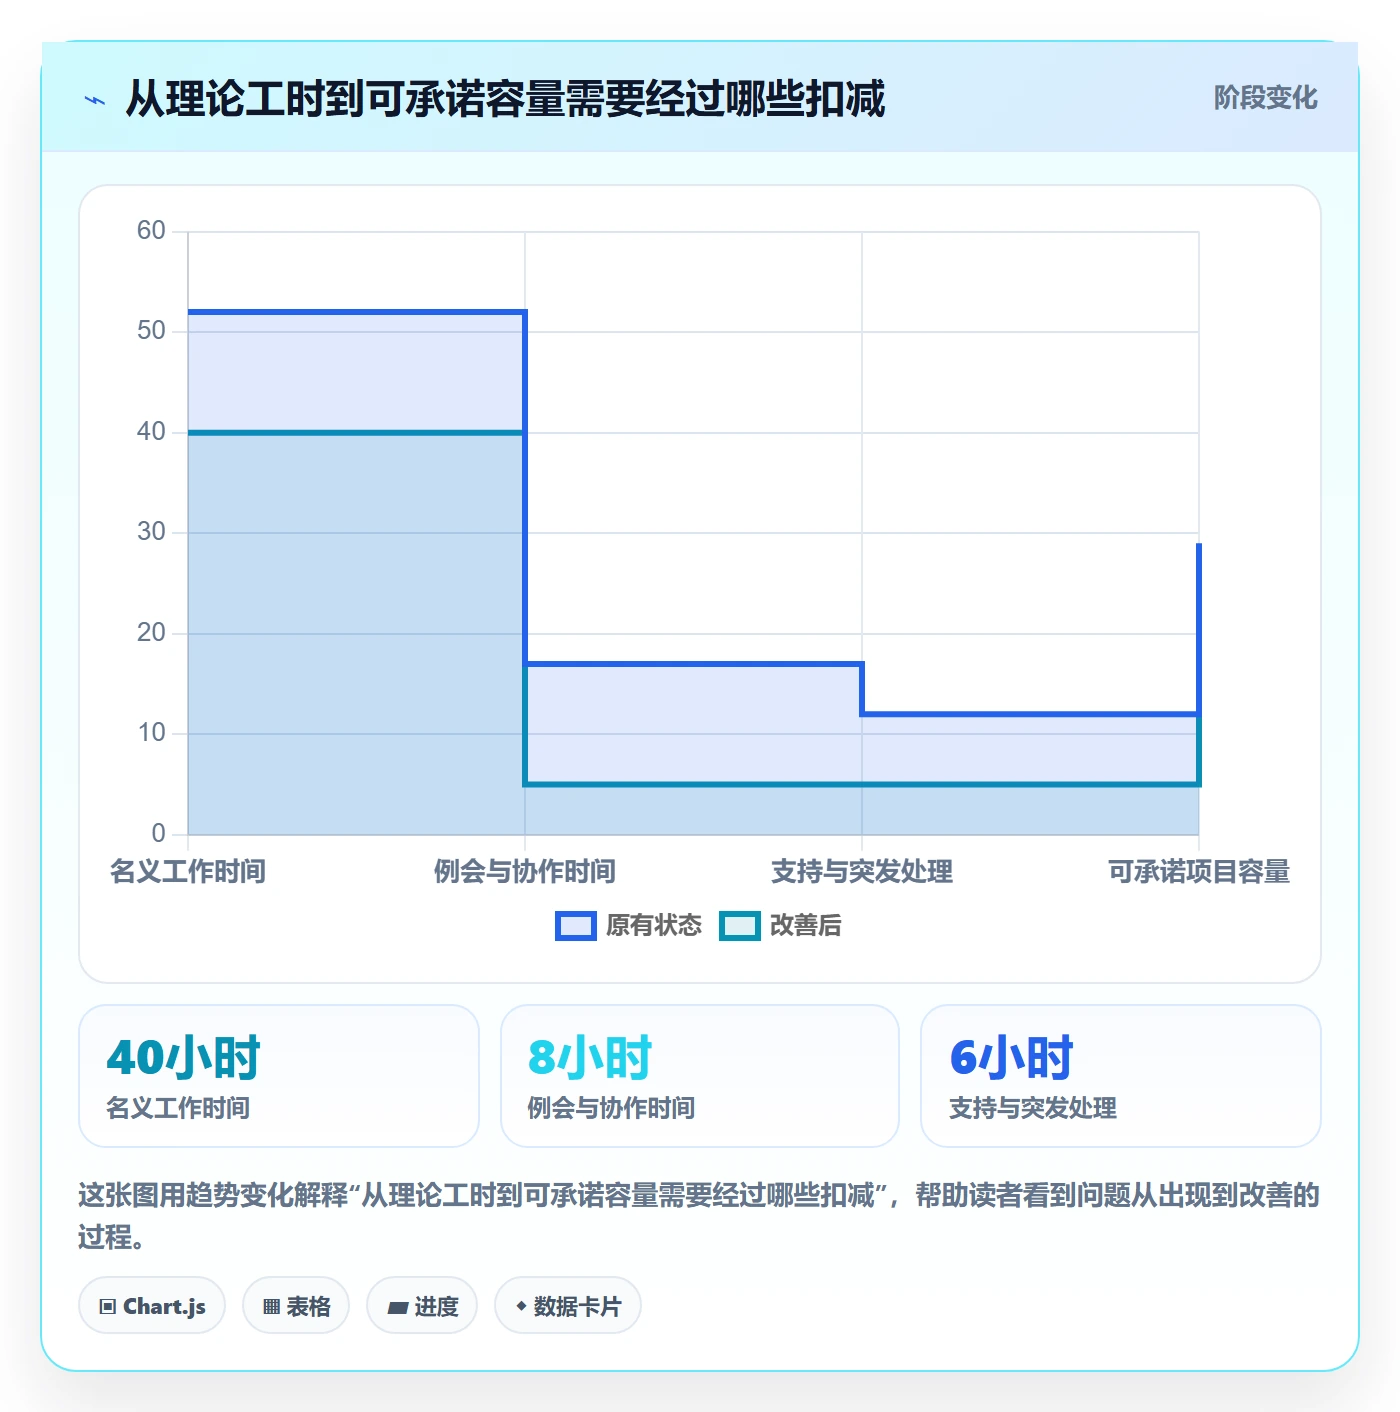Click the chart title 从理论工时到可承诺容量需要经过哪些扣减
Viewport: 1400px width, 1412px height.
505,99
